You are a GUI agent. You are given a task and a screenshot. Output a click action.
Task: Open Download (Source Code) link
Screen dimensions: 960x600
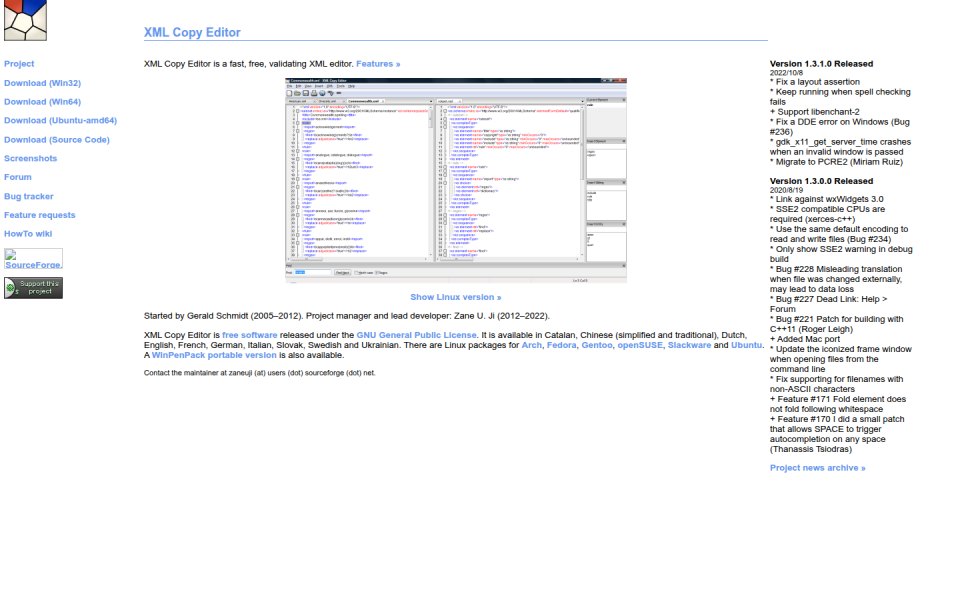point(57,140)
